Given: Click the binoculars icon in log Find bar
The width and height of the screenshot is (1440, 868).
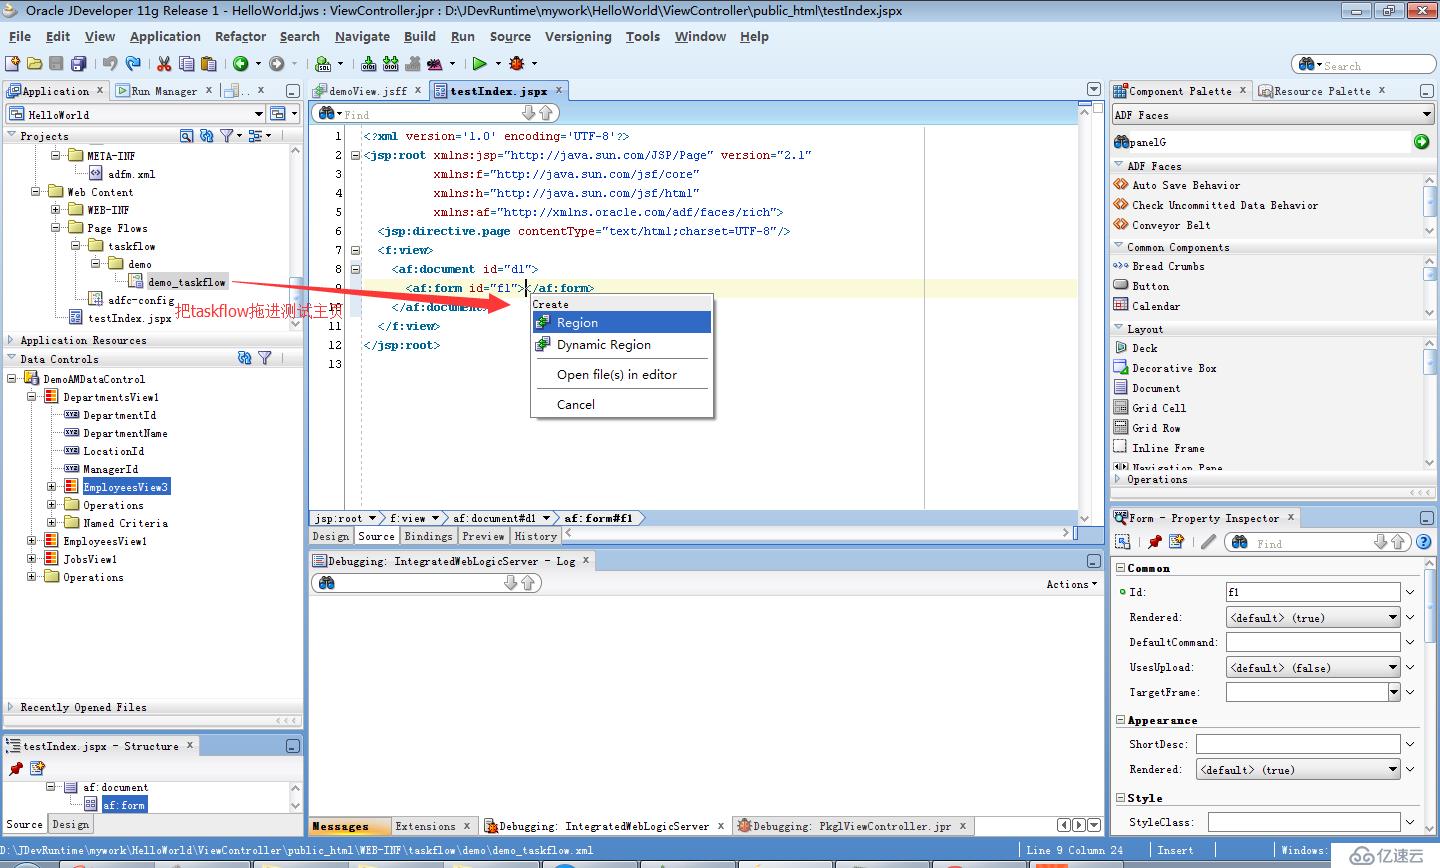Looking at the screenshot, I should pos(326,583).
